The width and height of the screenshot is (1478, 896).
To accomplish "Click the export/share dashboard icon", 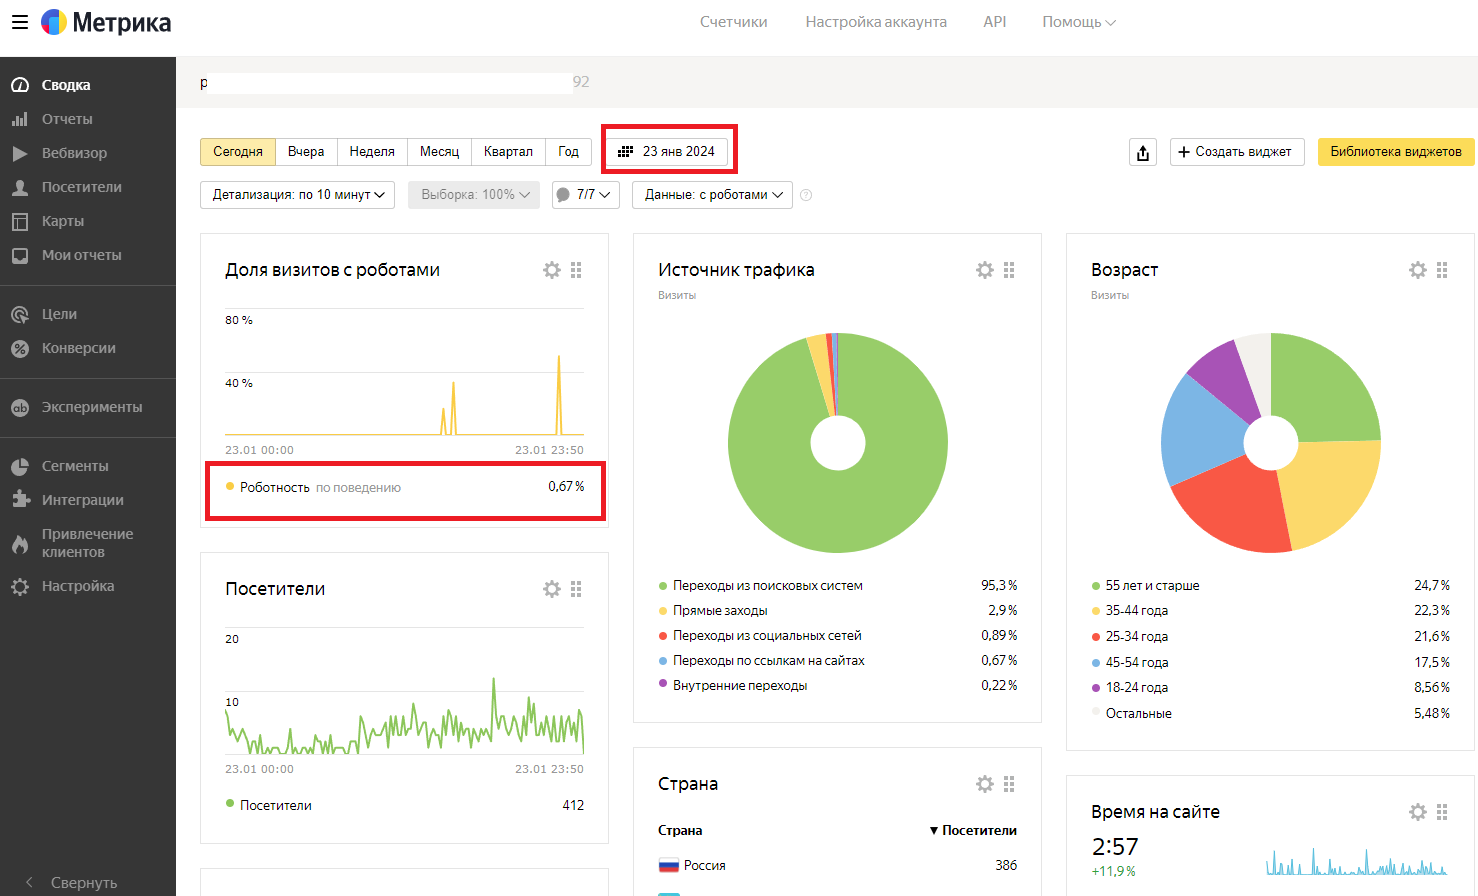I will tap(1143, 152).
